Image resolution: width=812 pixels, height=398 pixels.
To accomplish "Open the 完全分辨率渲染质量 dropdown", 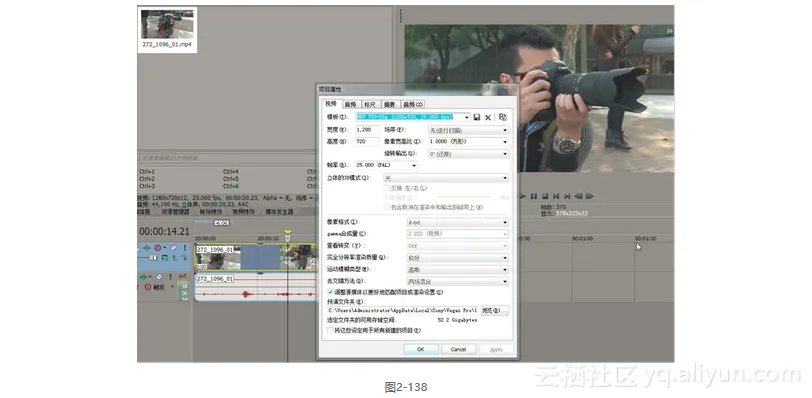I will click(458, 258).
